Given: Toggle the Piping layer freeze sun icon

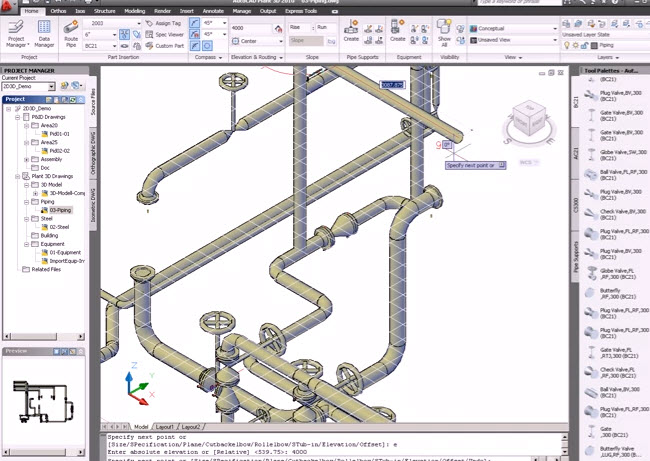Looking at the screenshot, I should (x=576, y=45).
